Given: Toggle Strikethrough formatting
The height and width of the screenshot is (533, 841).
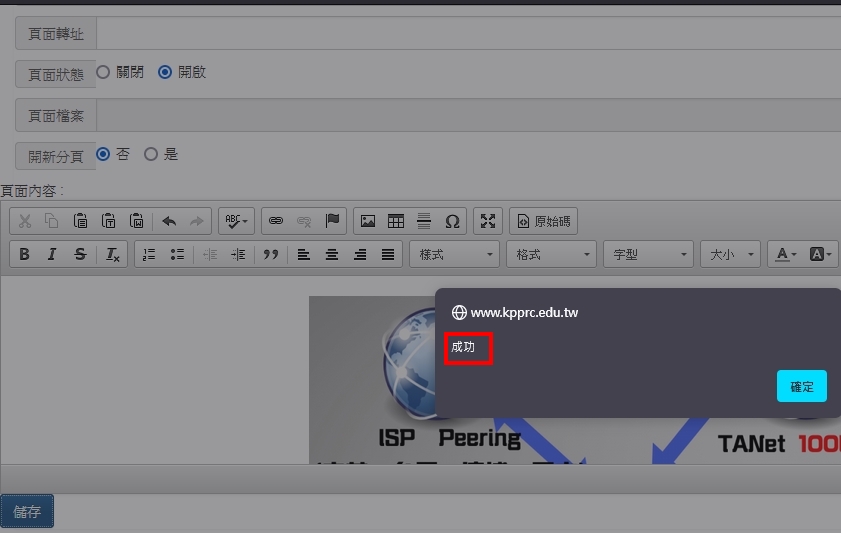Looking at the screenshot, I should [x=80, y=254].
